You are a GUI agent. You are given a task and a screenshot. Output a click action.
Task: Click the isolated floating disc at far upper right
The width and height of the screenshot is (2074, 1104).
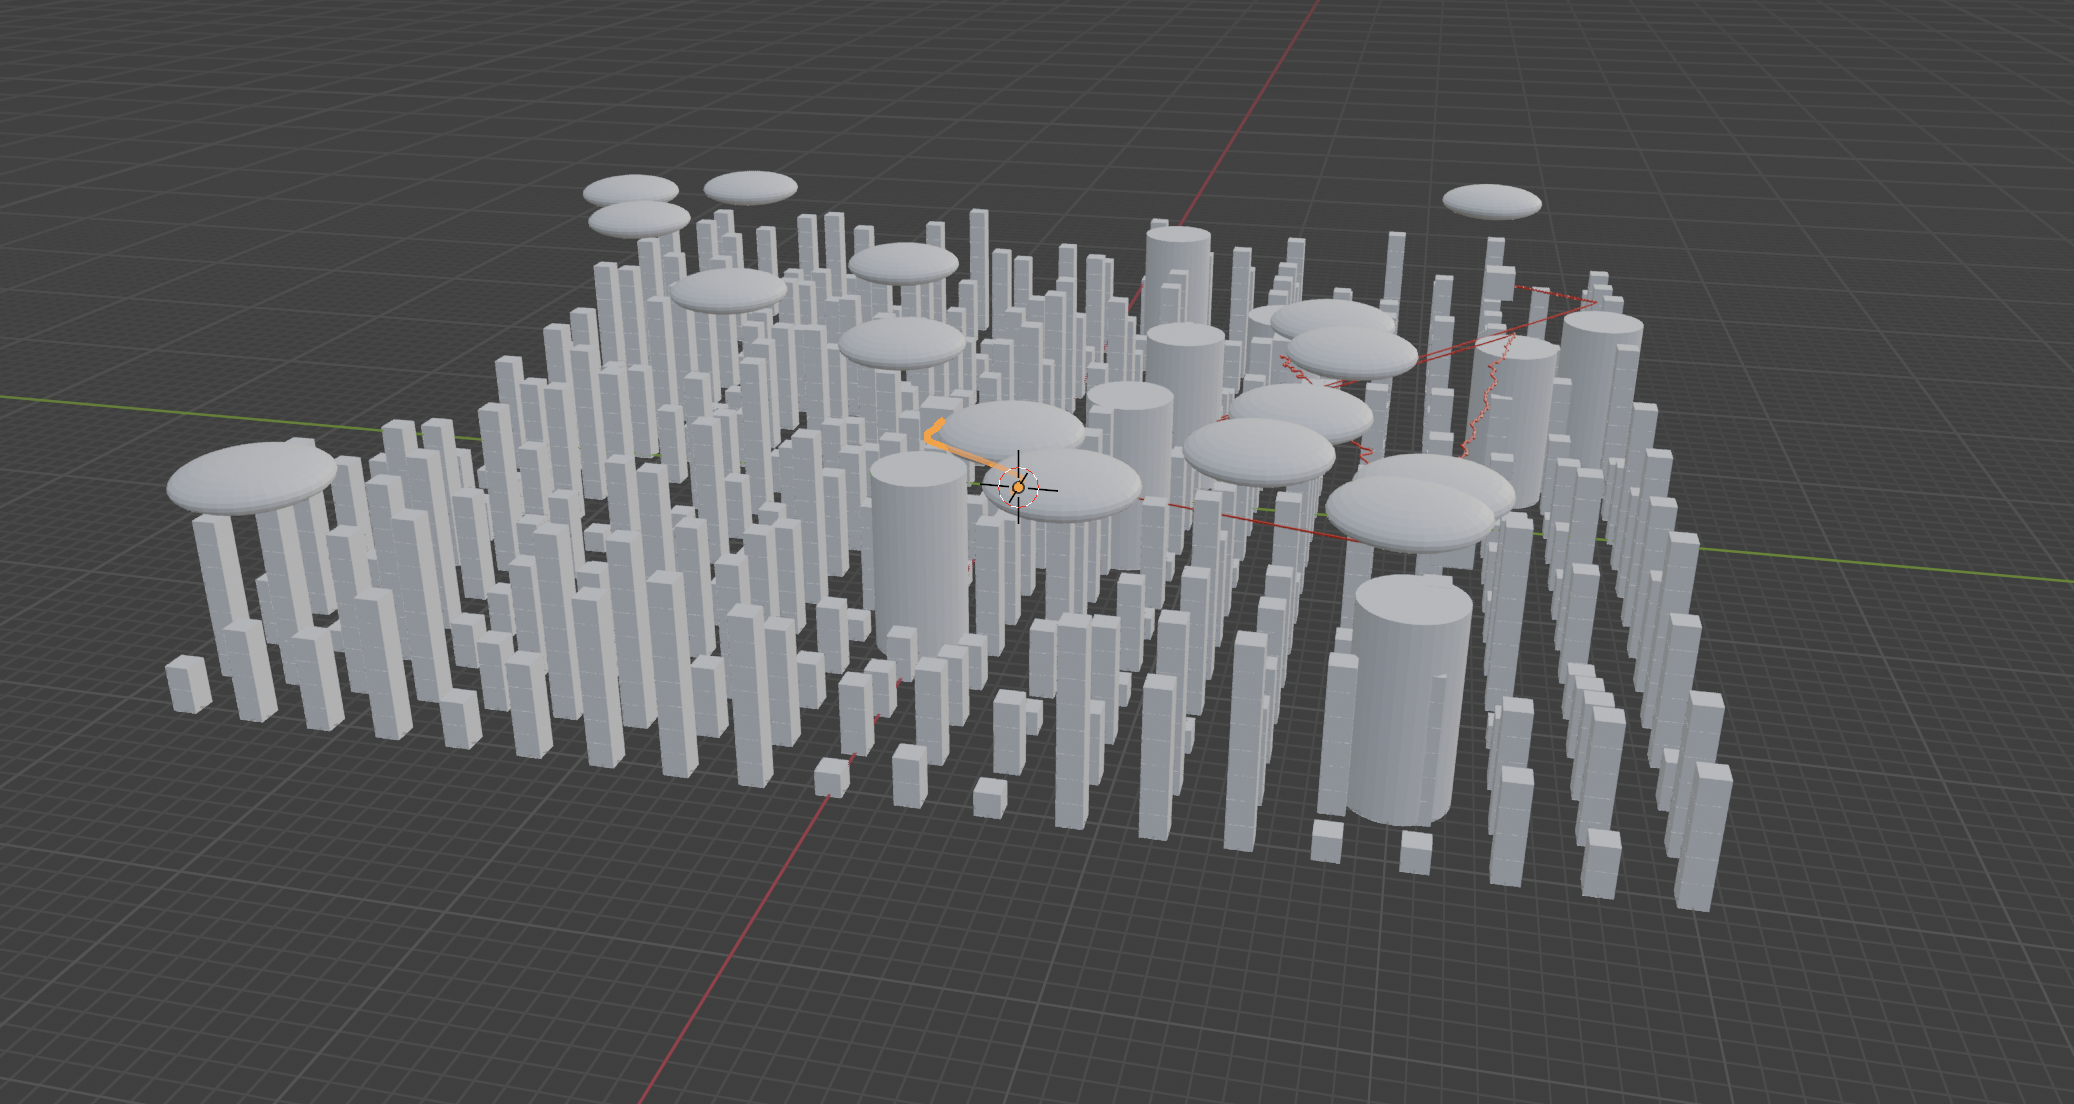click(1491, 201)
